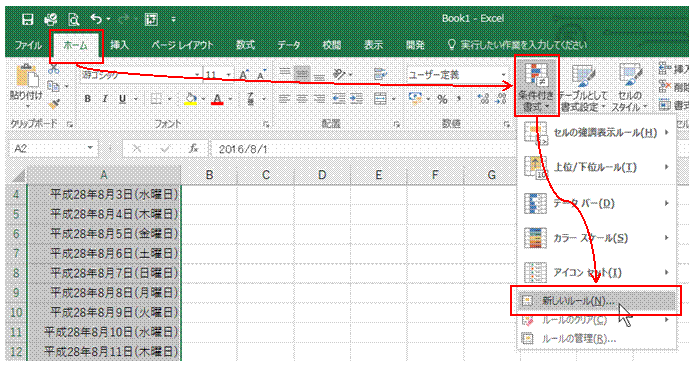Open データ バー submenu

(x=597, y=203)
